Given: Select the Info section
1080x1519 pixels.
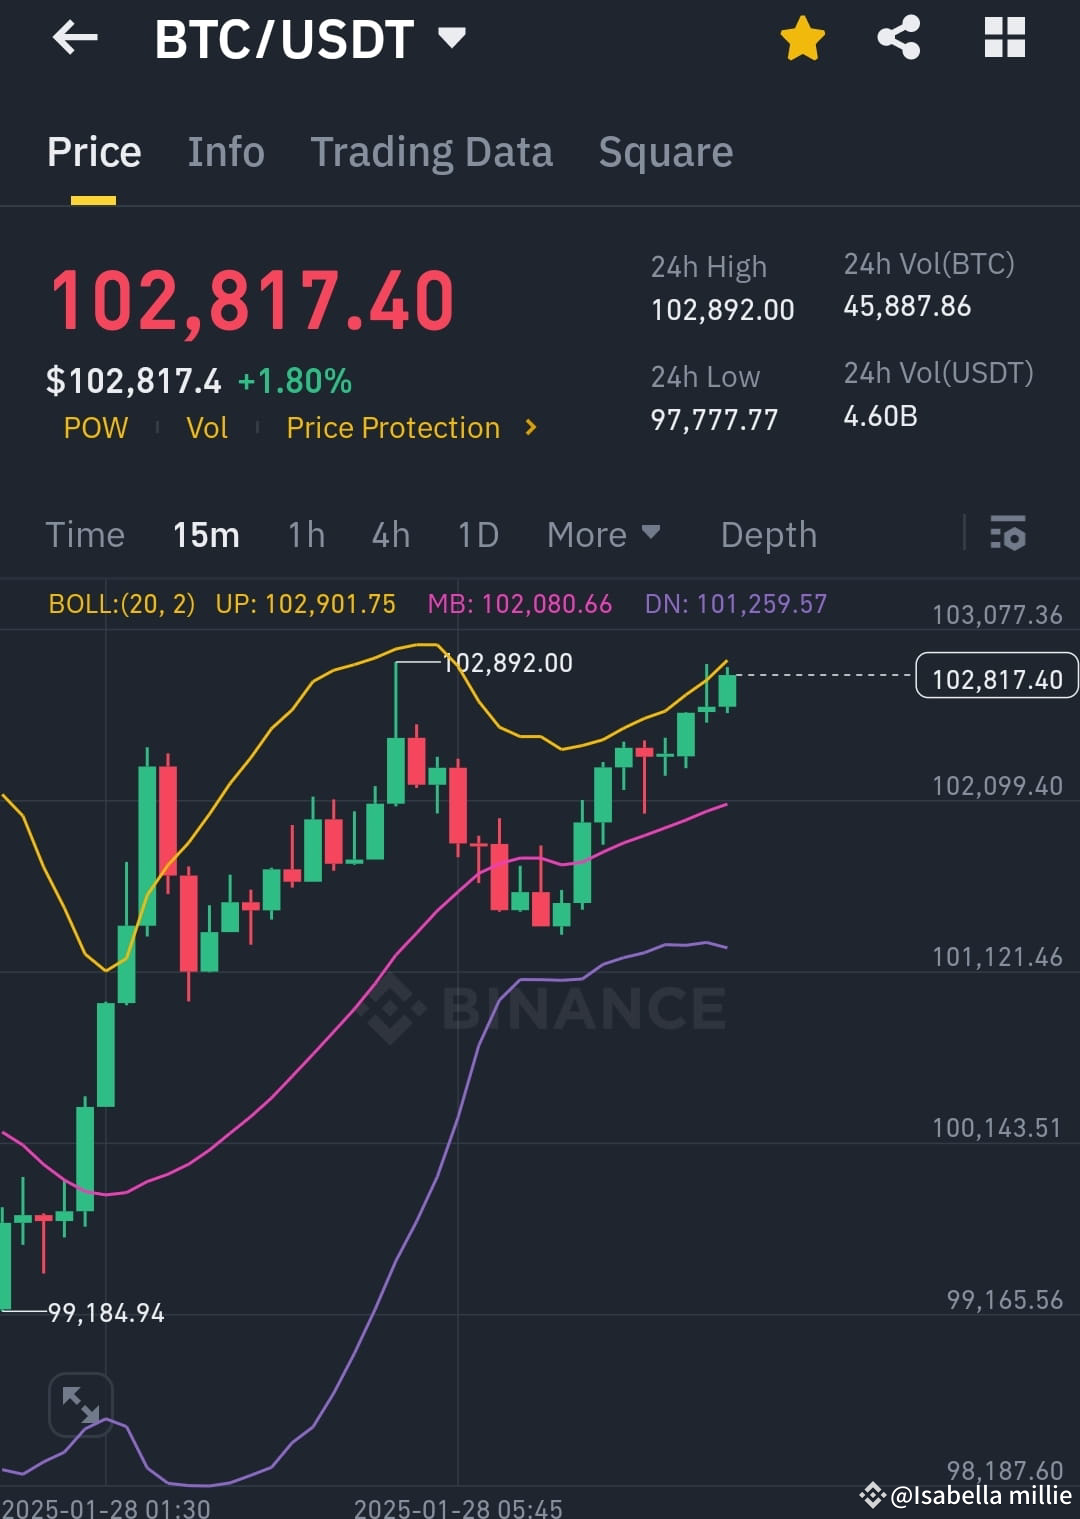Looking at the screenshot, I should (225, 151).
